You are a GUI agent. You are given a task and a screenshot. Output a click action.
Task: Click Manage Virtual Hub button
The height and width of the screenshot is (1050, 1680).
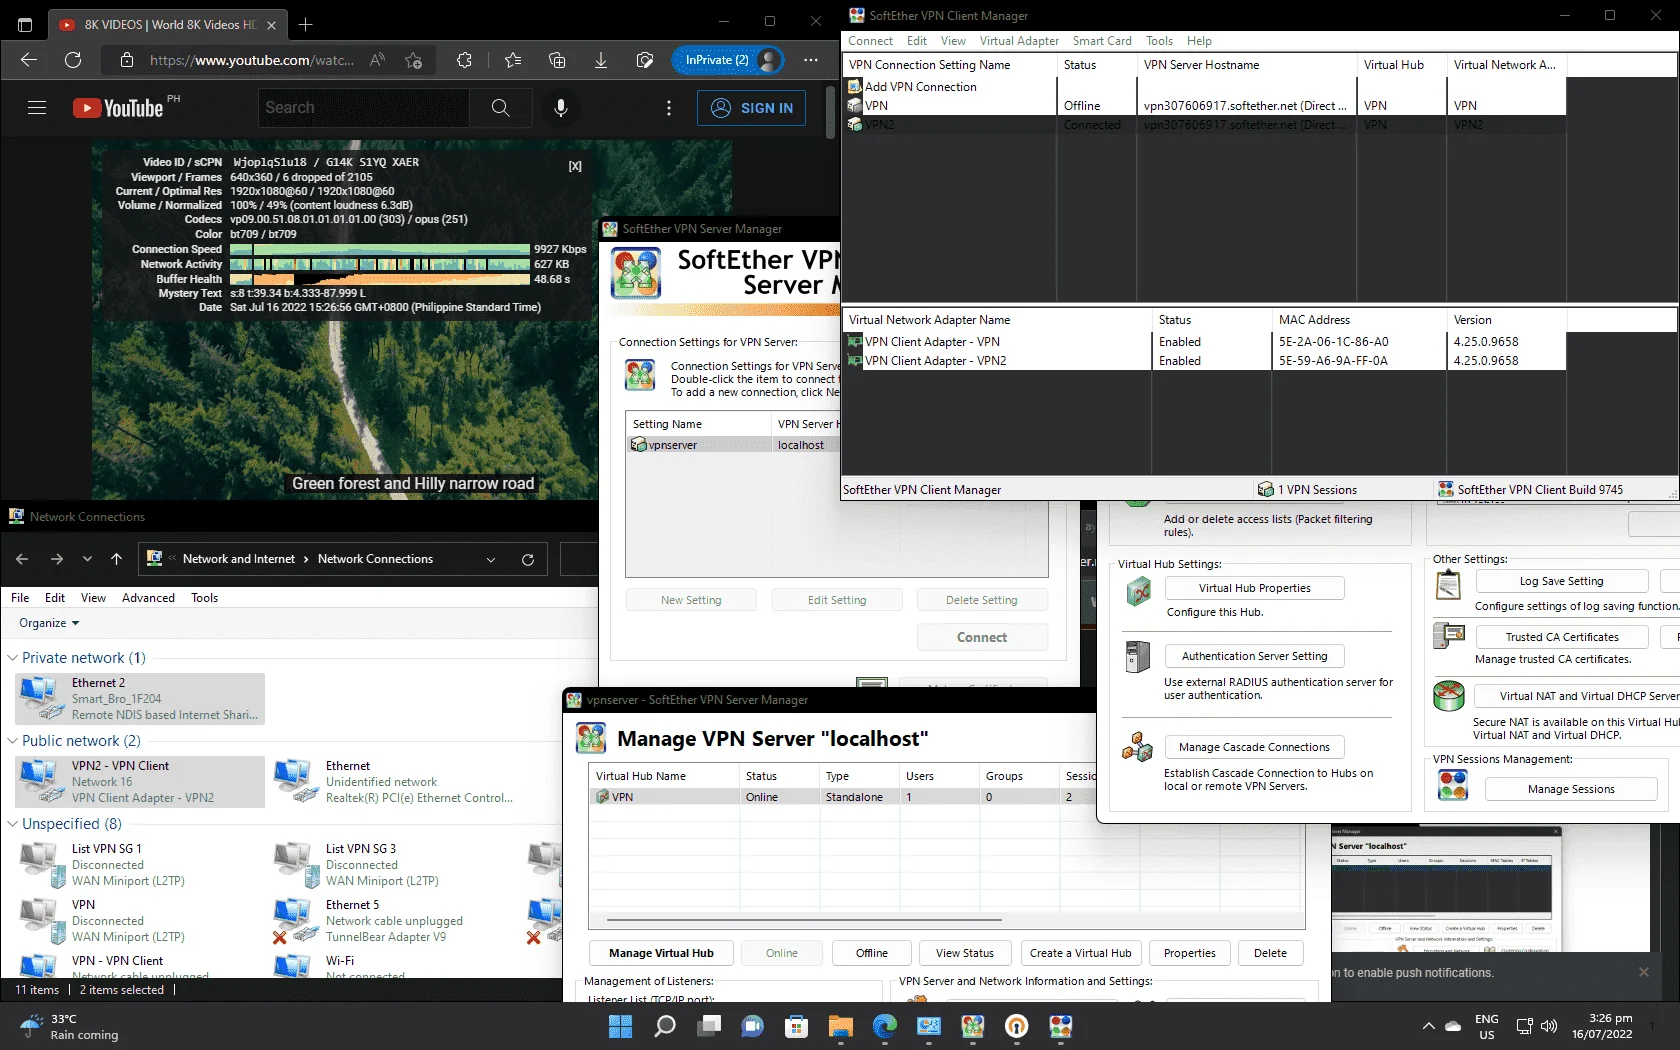pos(661,953)
